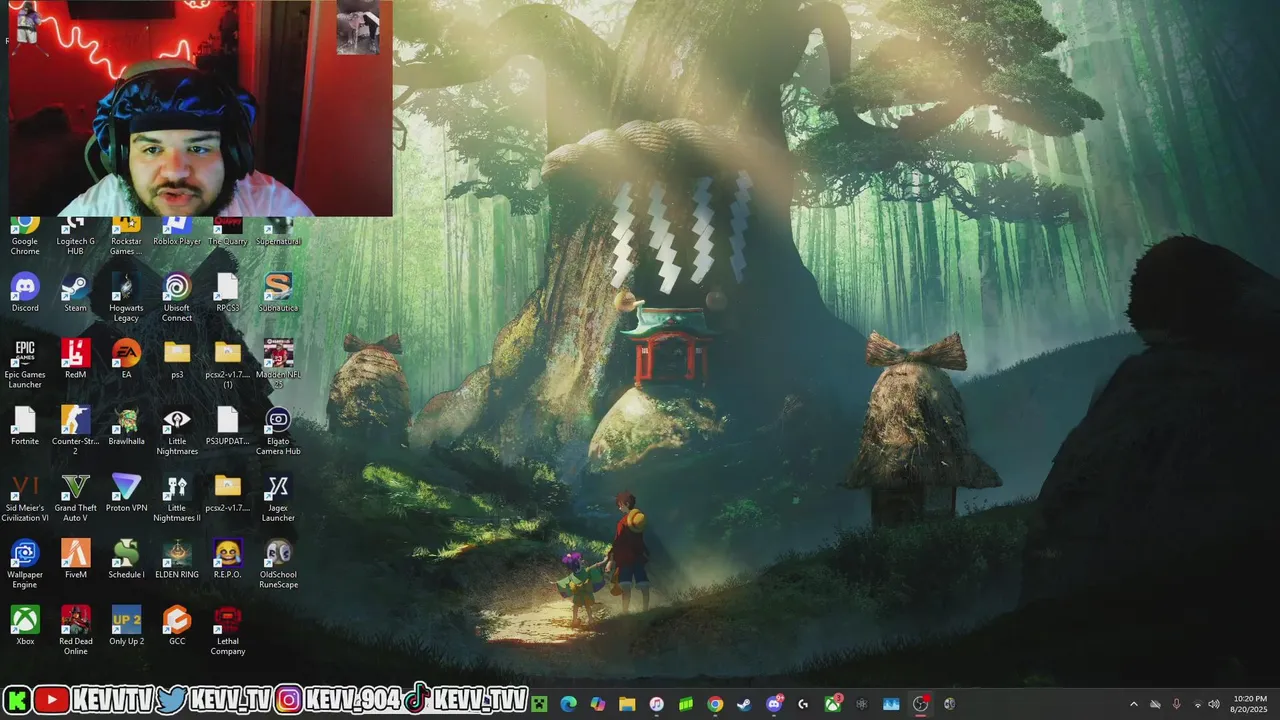This screenshot has height=720, width=1280.
Task: Open the Wi-Fi network tray icon
Action: click(1197, 704)
